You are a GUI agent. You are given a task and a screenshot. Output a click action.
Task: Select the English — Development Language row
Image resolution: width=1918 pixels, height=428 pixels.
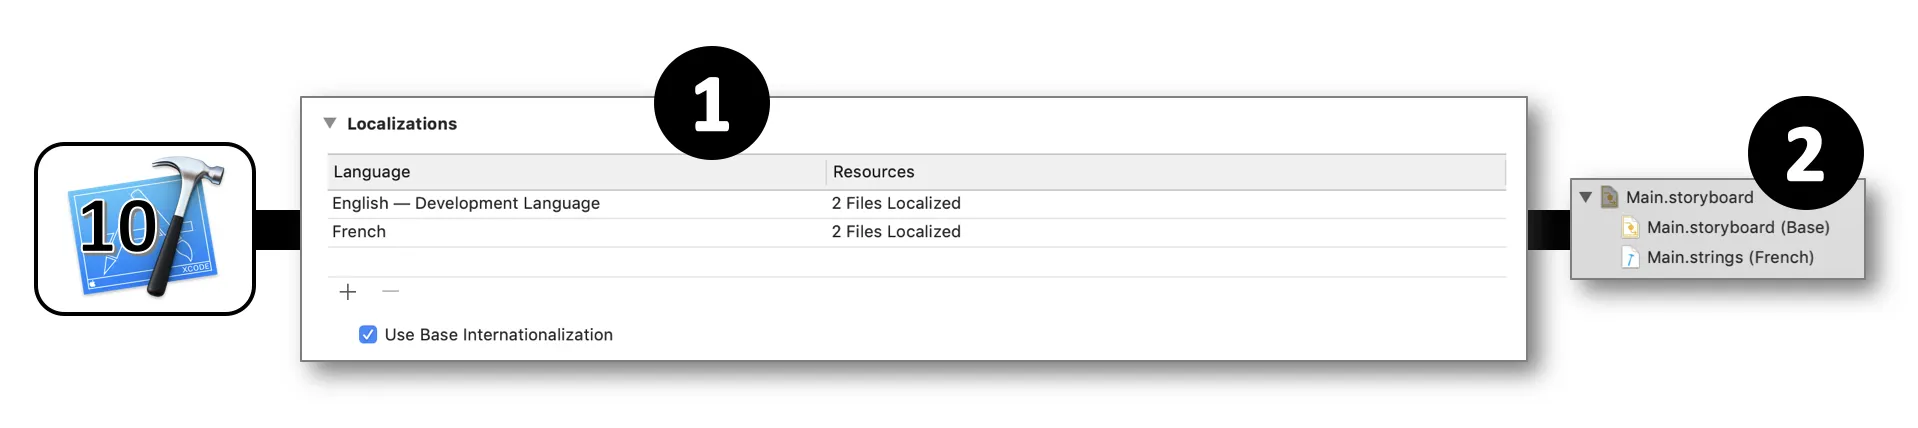pos(466,203)
